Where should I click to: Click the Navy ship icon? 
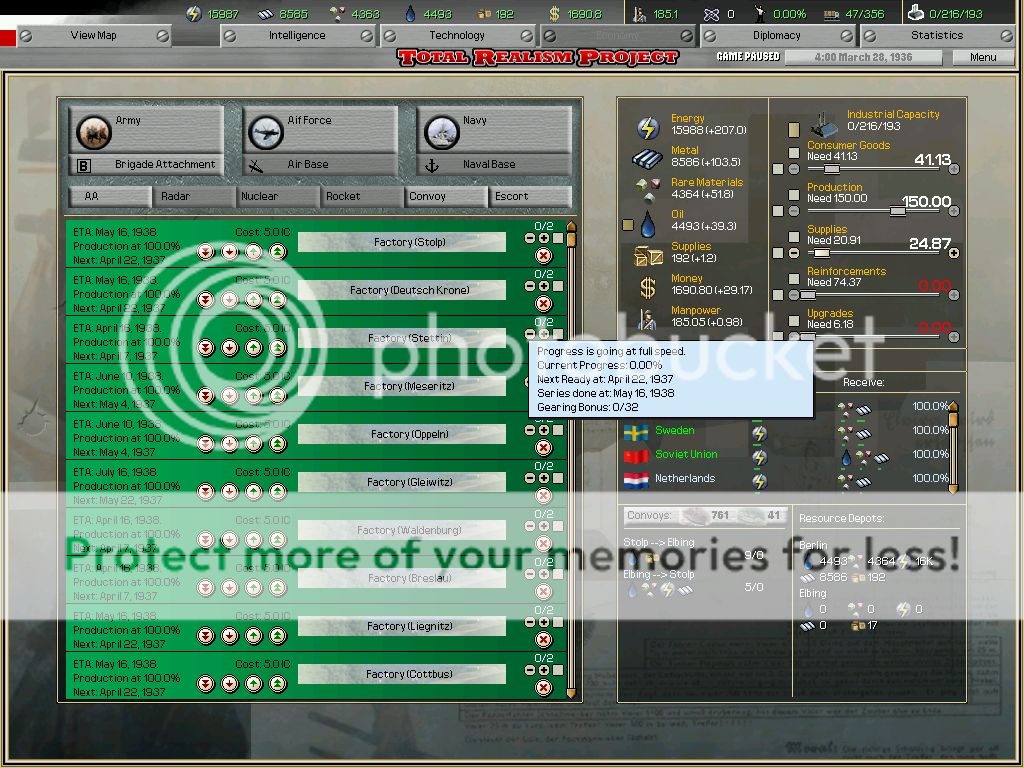pos(441,131)
